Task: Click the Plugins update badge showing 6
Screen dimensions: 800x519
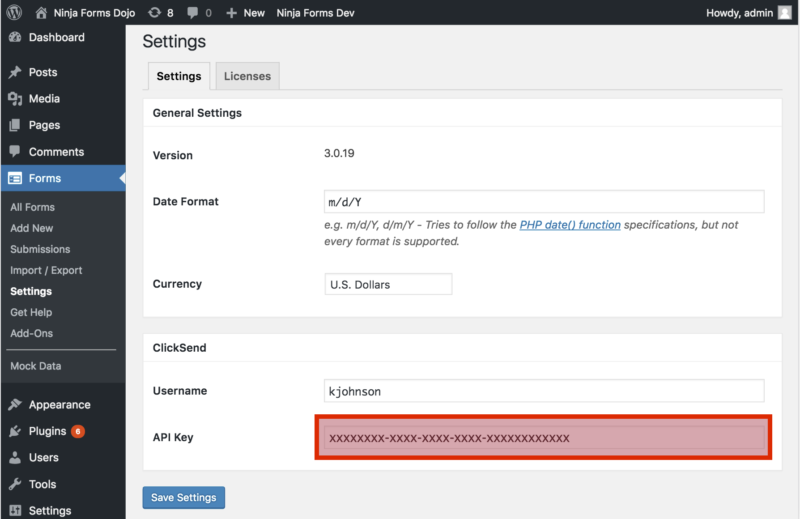Action: (78, 431)
